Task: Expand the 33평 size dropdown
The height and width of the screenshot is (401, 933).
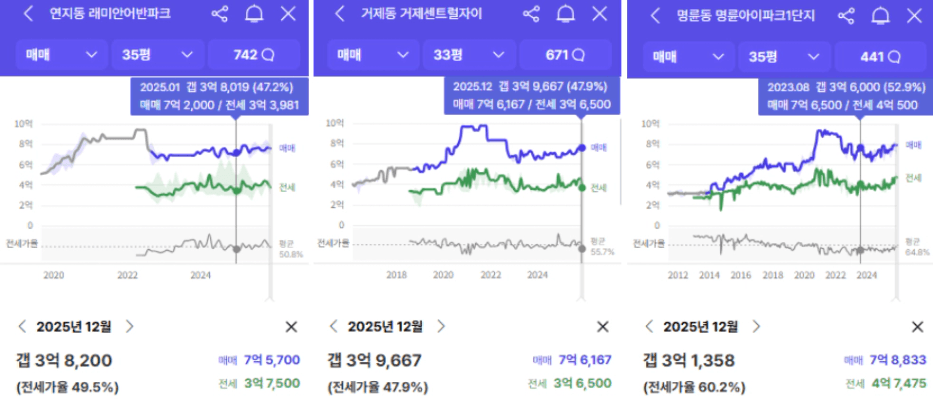Action: (x=468, y=56)
